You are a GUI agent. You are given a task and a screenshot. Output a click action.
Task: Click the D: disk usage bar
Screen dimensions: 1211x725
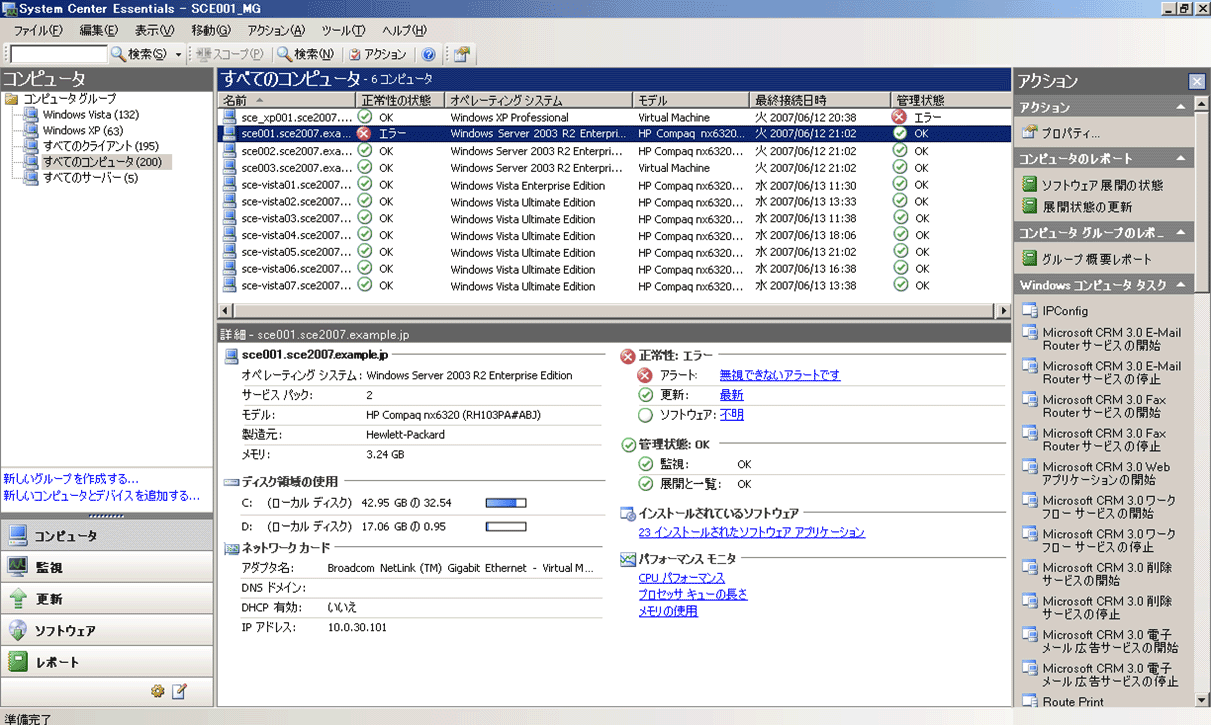[x=506, y=526]
